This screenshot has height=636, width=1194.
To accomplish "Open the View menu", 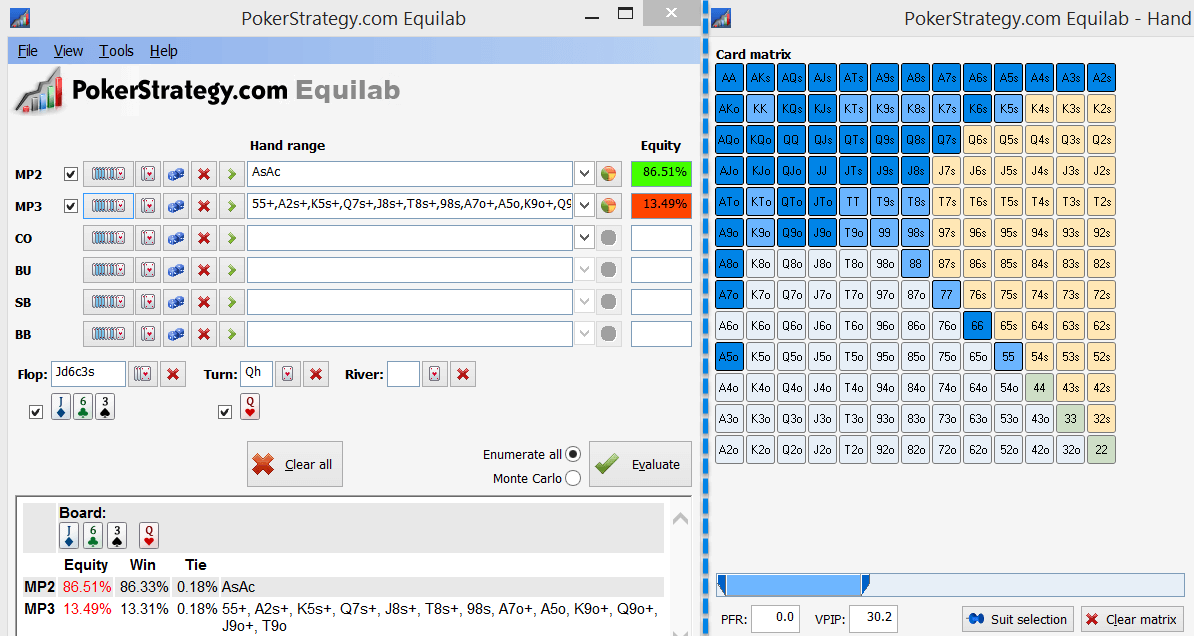I will pos(68,51).
